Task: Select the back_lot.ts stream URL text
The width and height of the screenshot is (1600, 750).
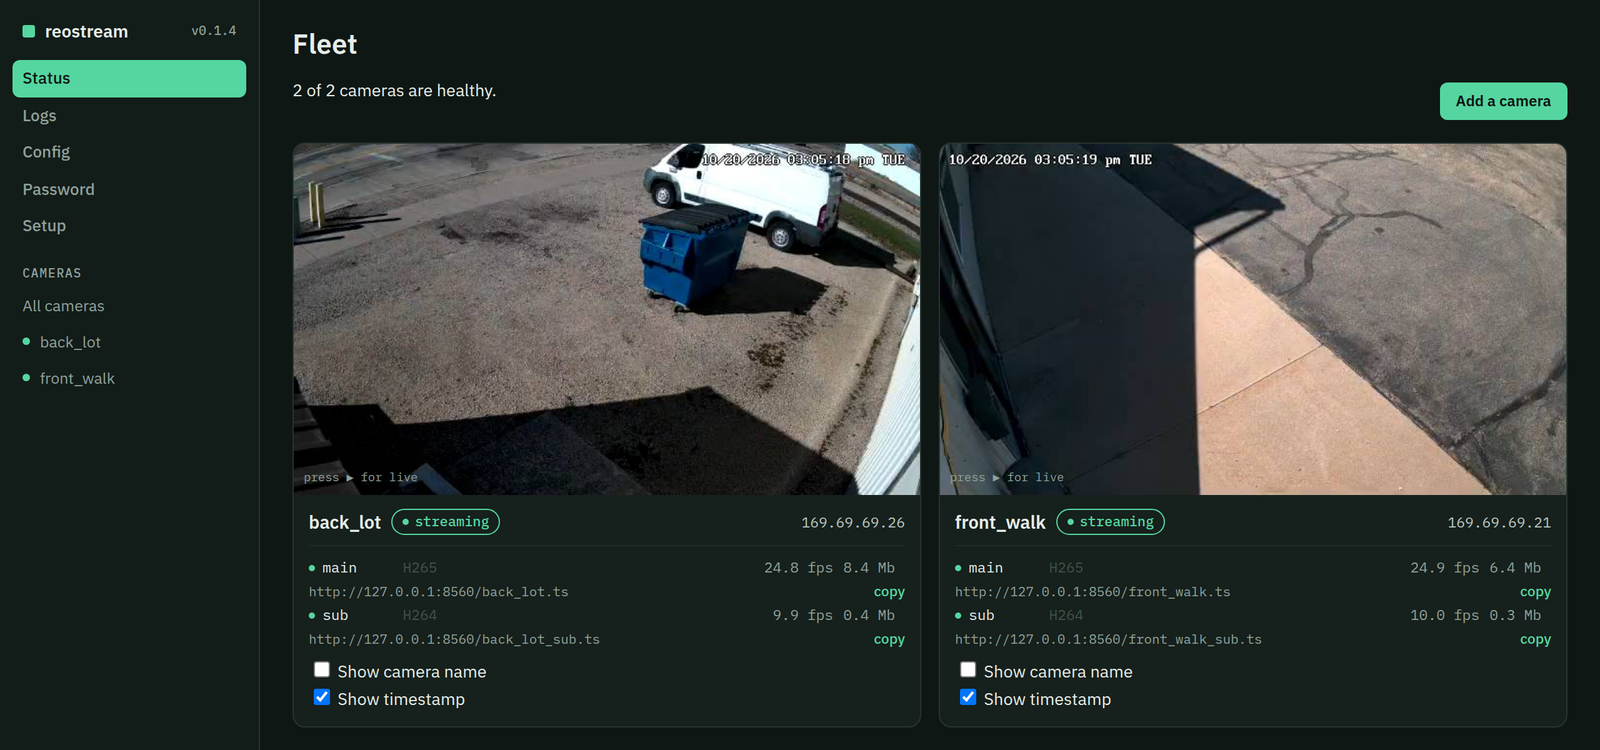Action: [x=438, y=592]
